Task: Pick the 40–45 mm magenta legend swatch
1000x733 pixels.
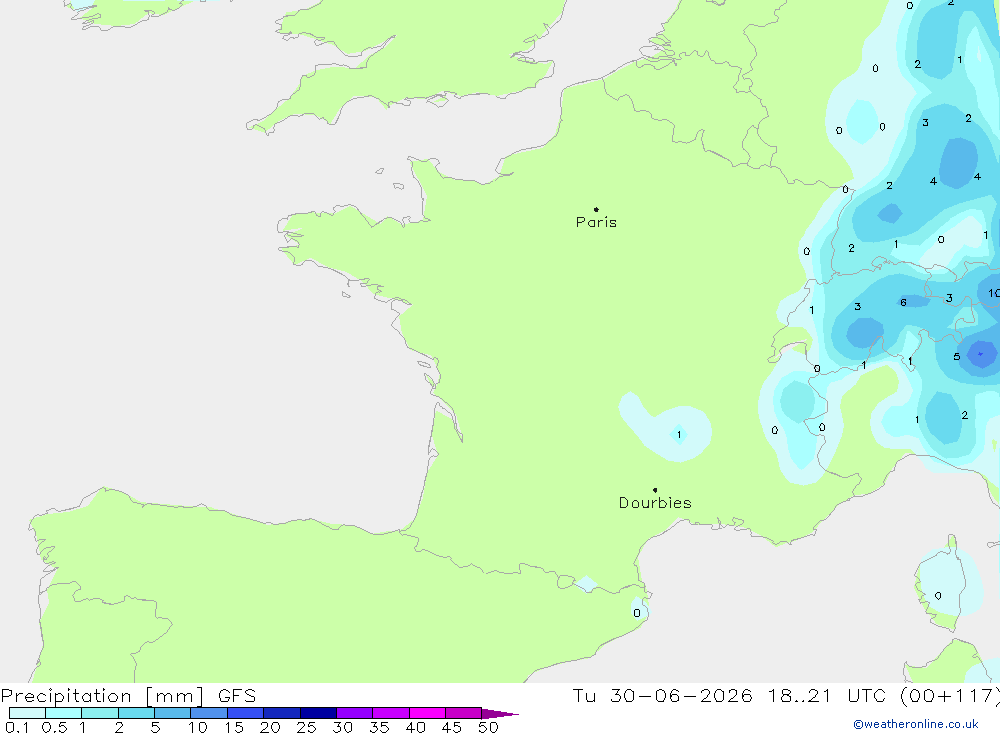Action: pos(427,713)
